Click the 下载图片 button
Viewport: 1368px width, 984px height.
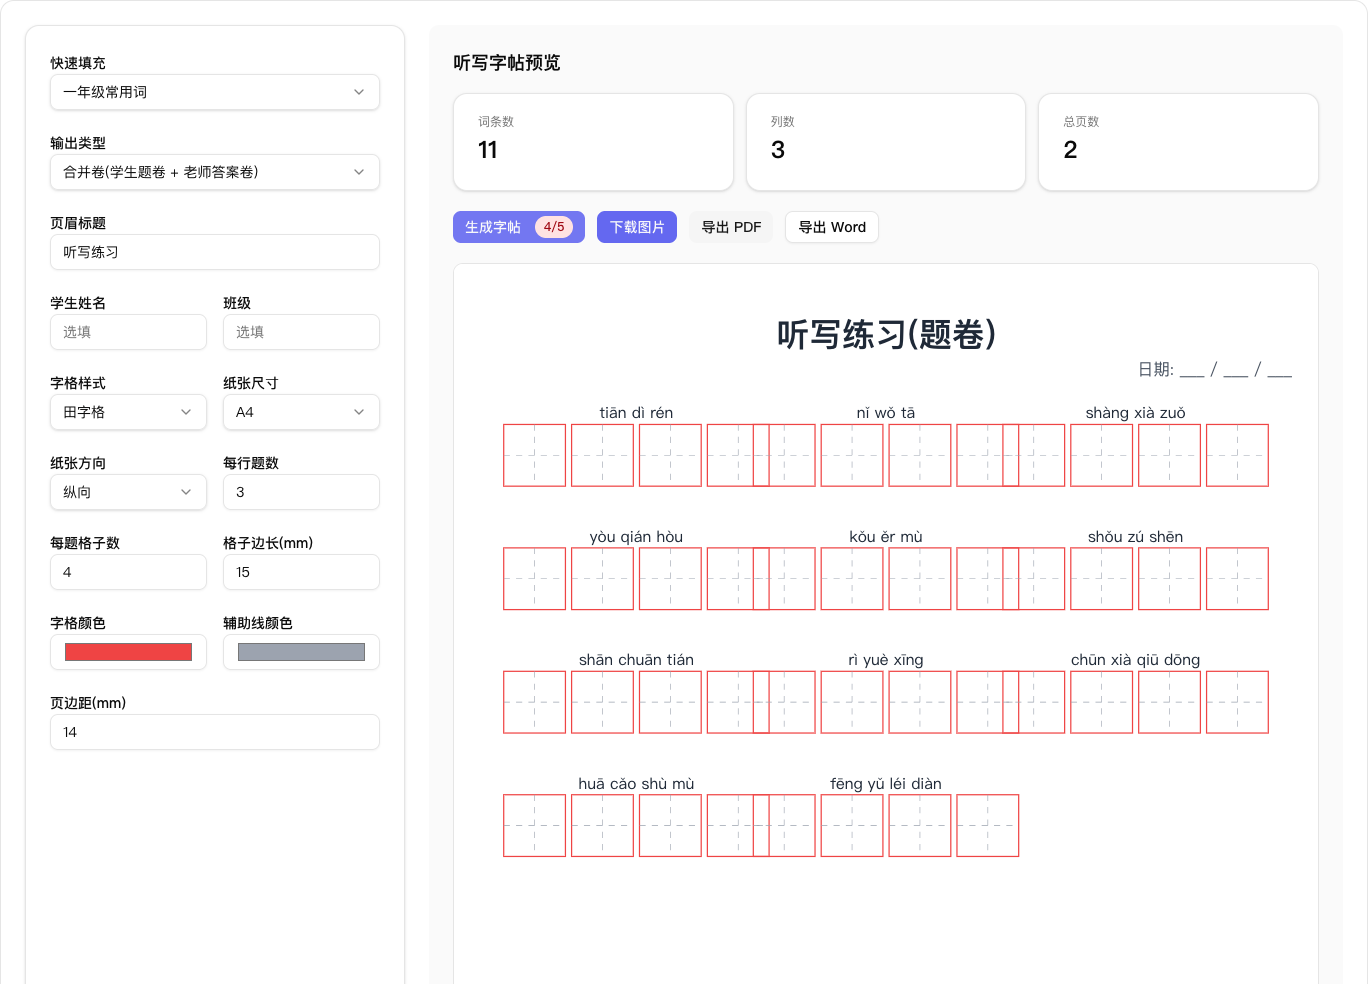(637, 227)
